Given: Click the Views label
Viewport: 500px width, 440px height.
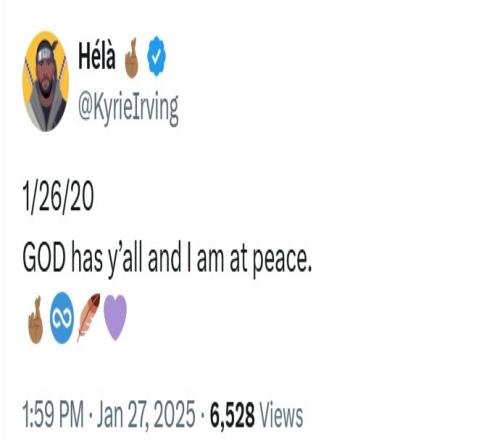Looking at the screenshot, I should coord(281,415).
